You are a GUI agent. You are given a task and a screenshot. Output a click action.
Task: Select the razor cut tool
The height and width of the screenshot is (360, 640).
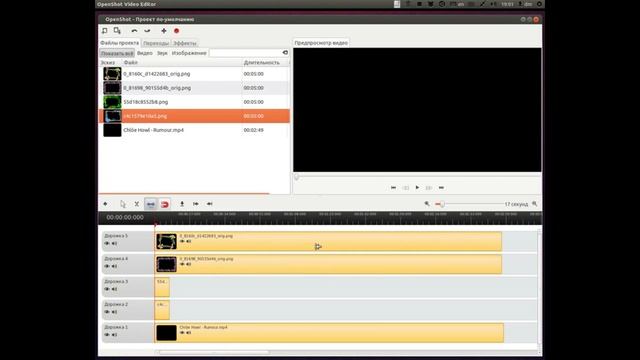tap(137, 204)
